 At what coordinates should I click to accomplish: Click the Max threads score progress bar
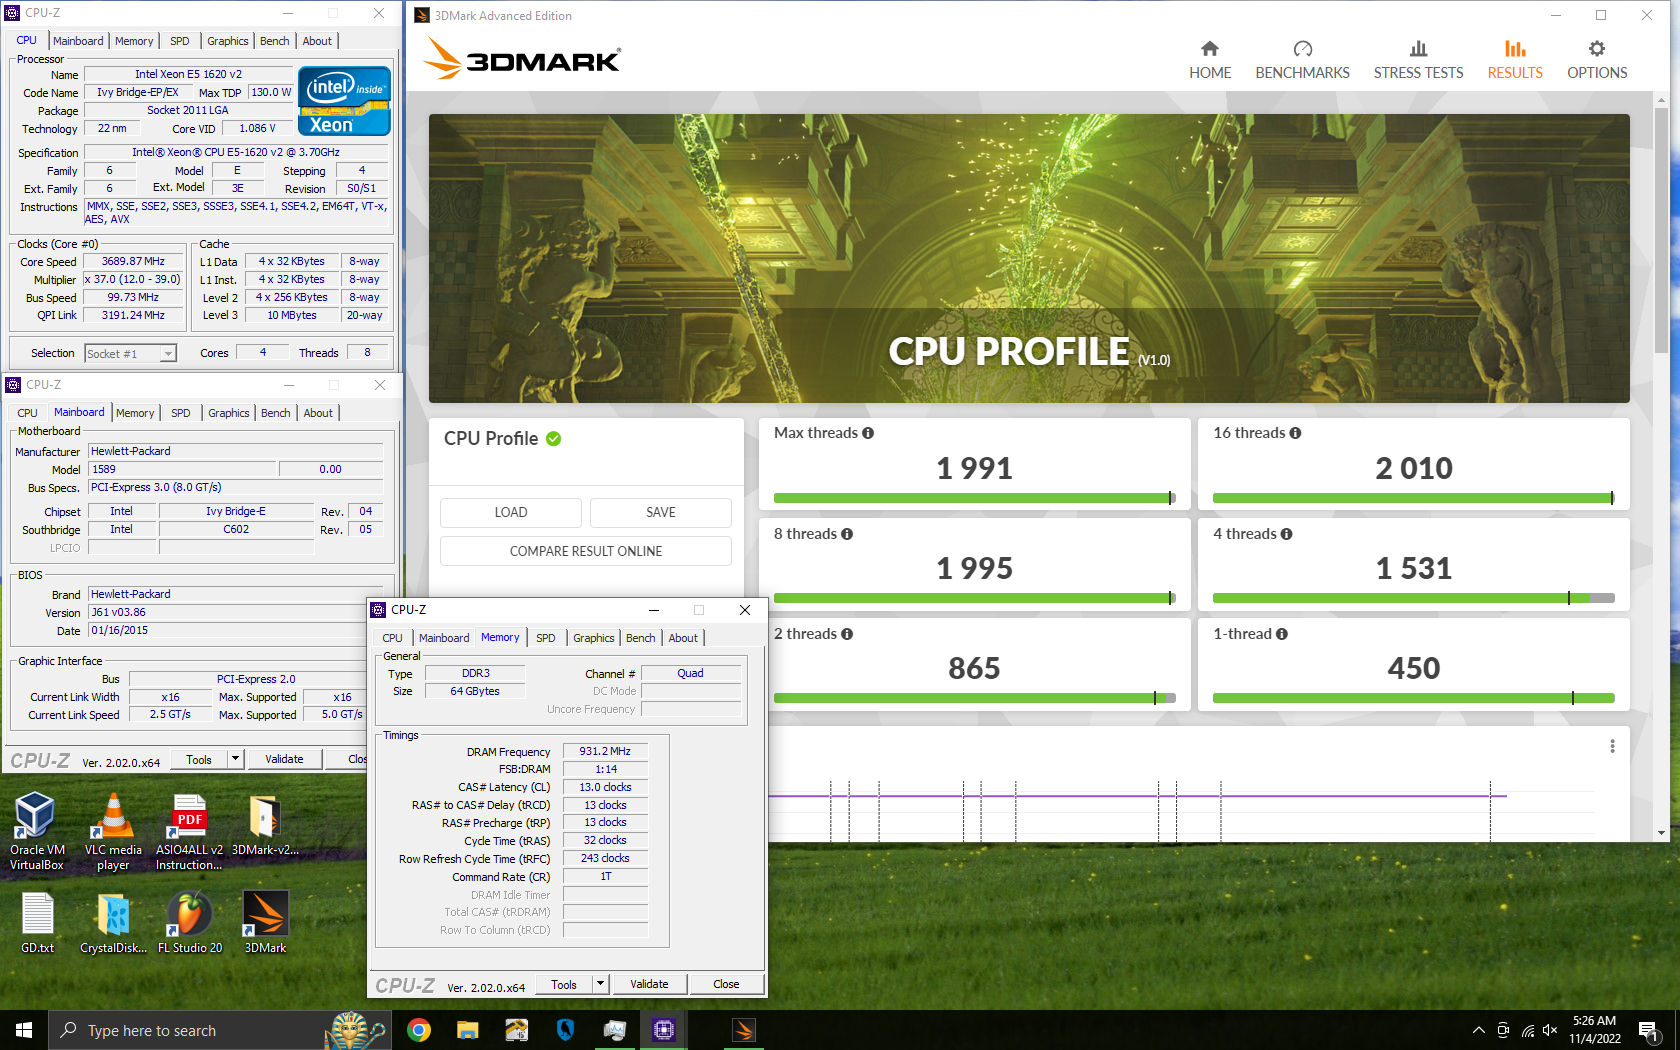tap(974, 498)
